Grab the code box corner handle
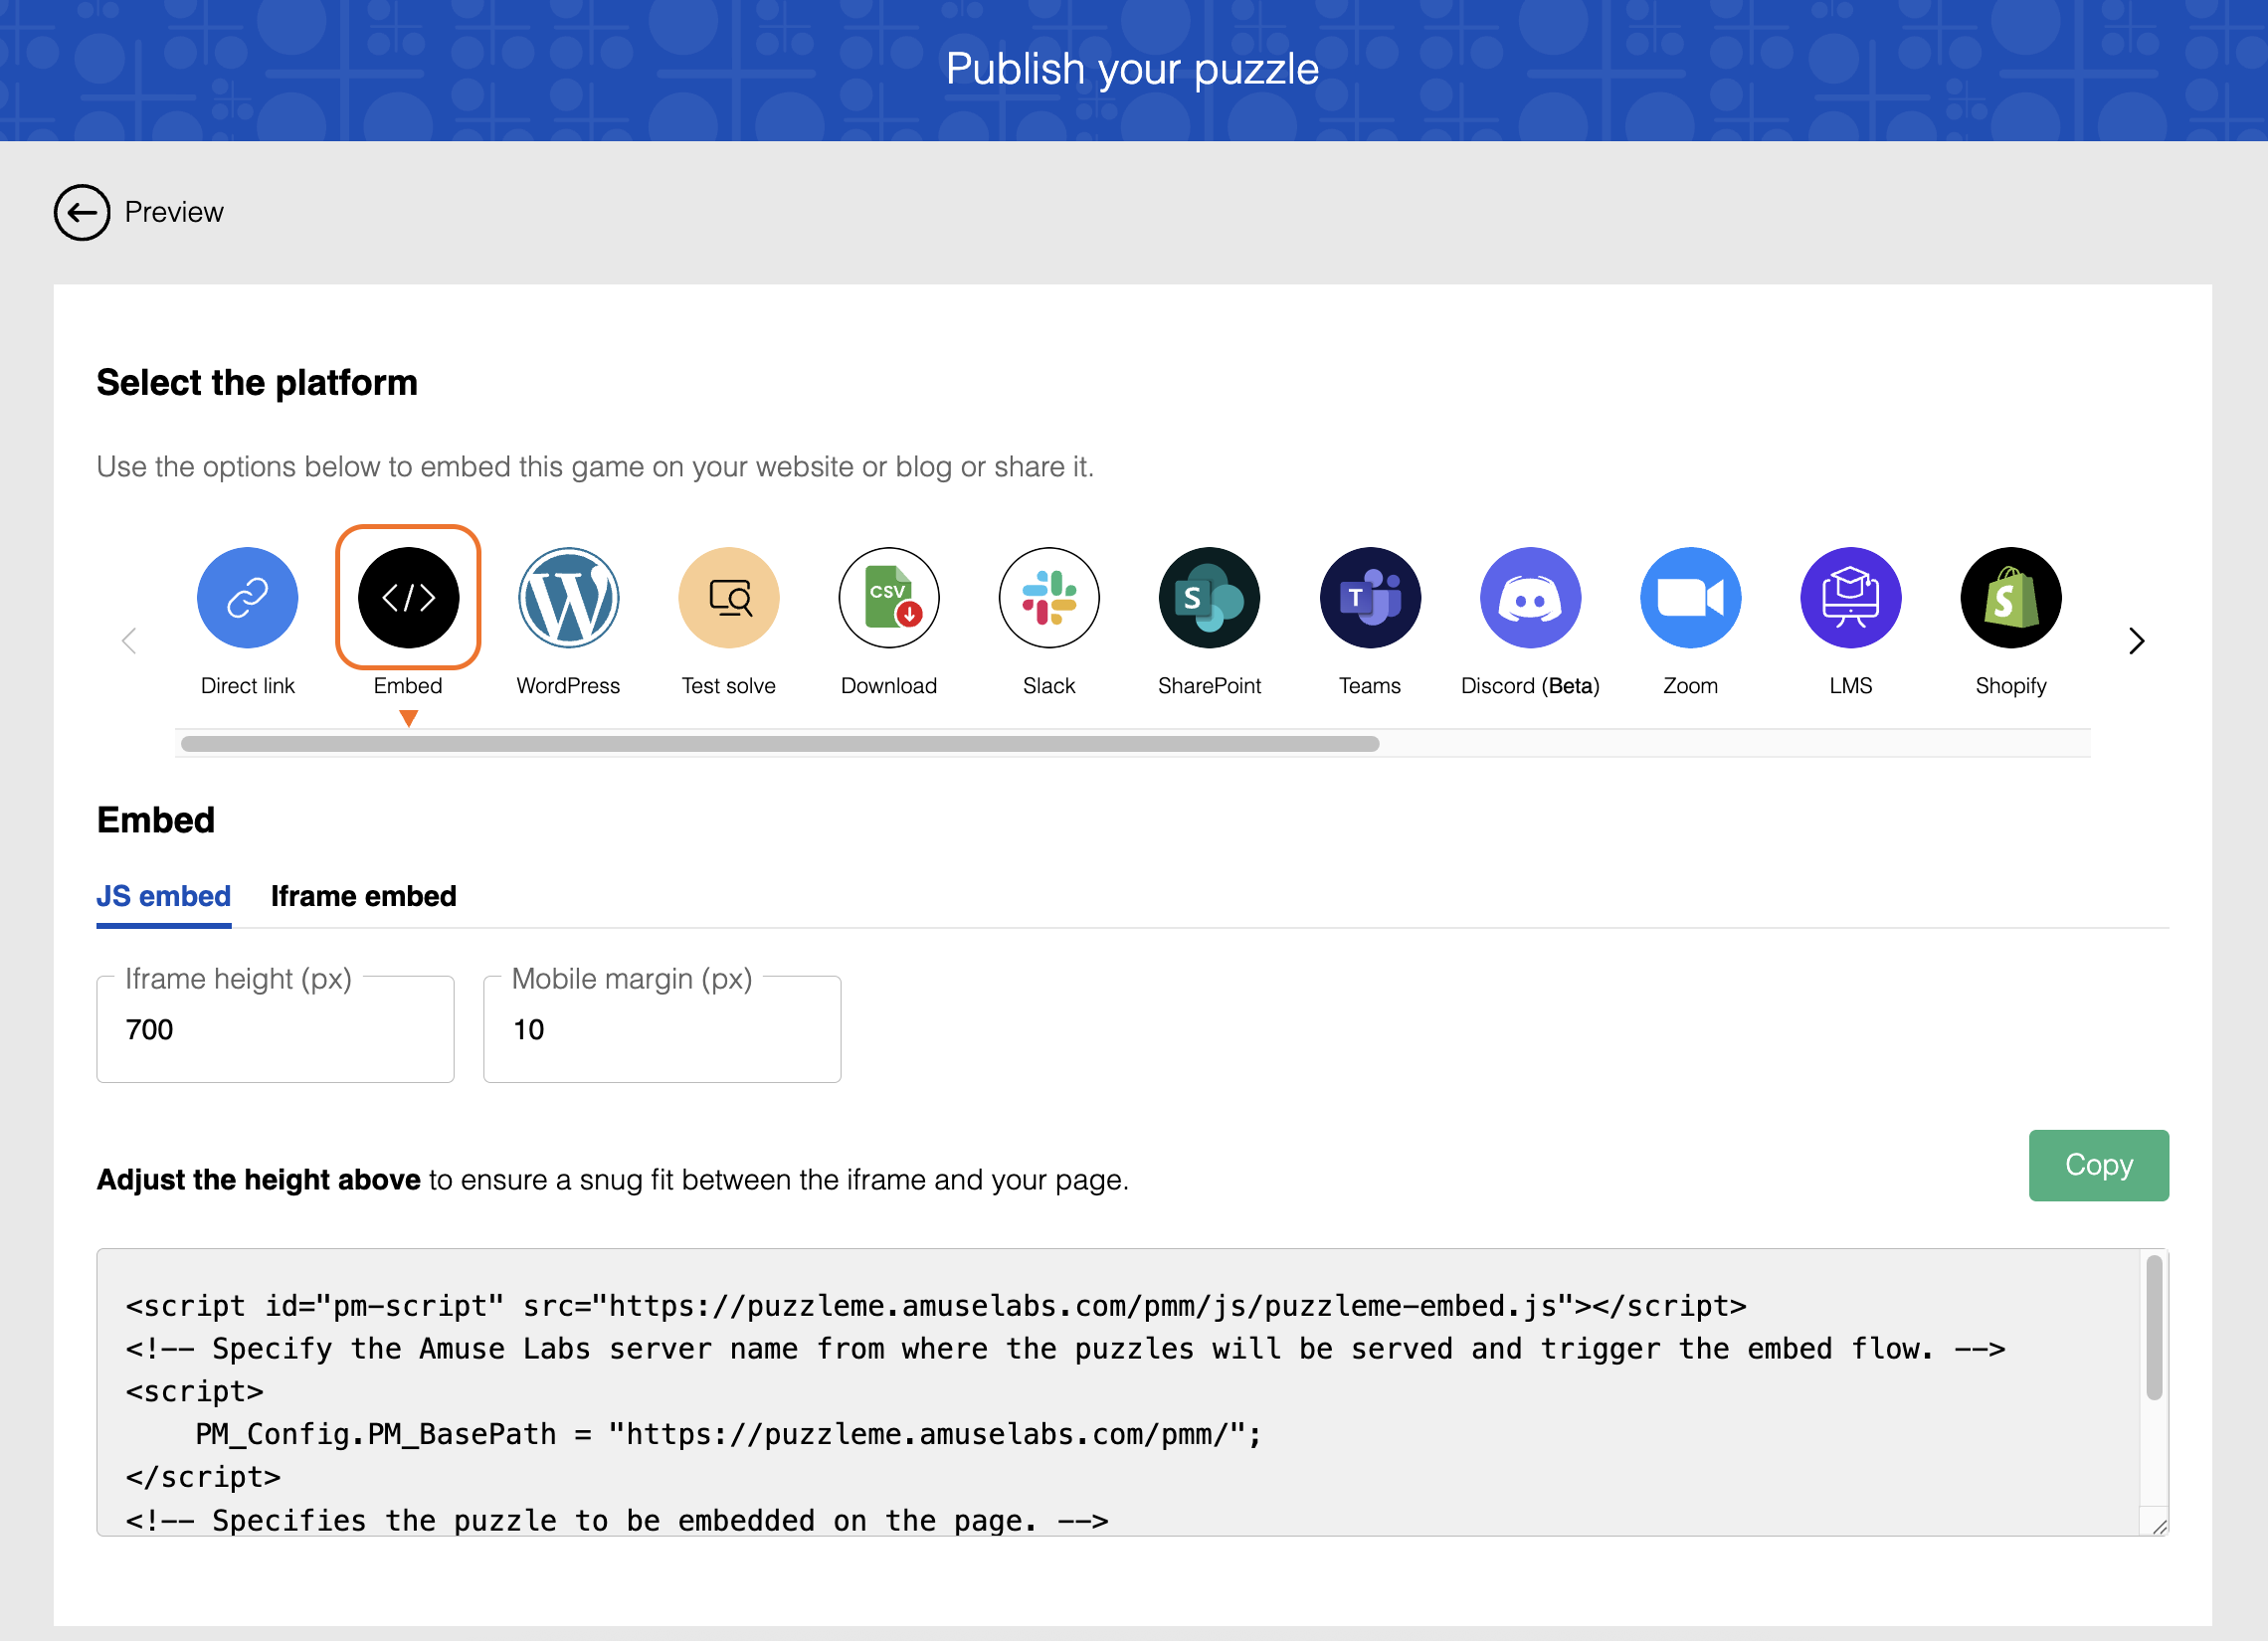The width and height of the screenshot is (2268, 1641). click(2158, 1526)
